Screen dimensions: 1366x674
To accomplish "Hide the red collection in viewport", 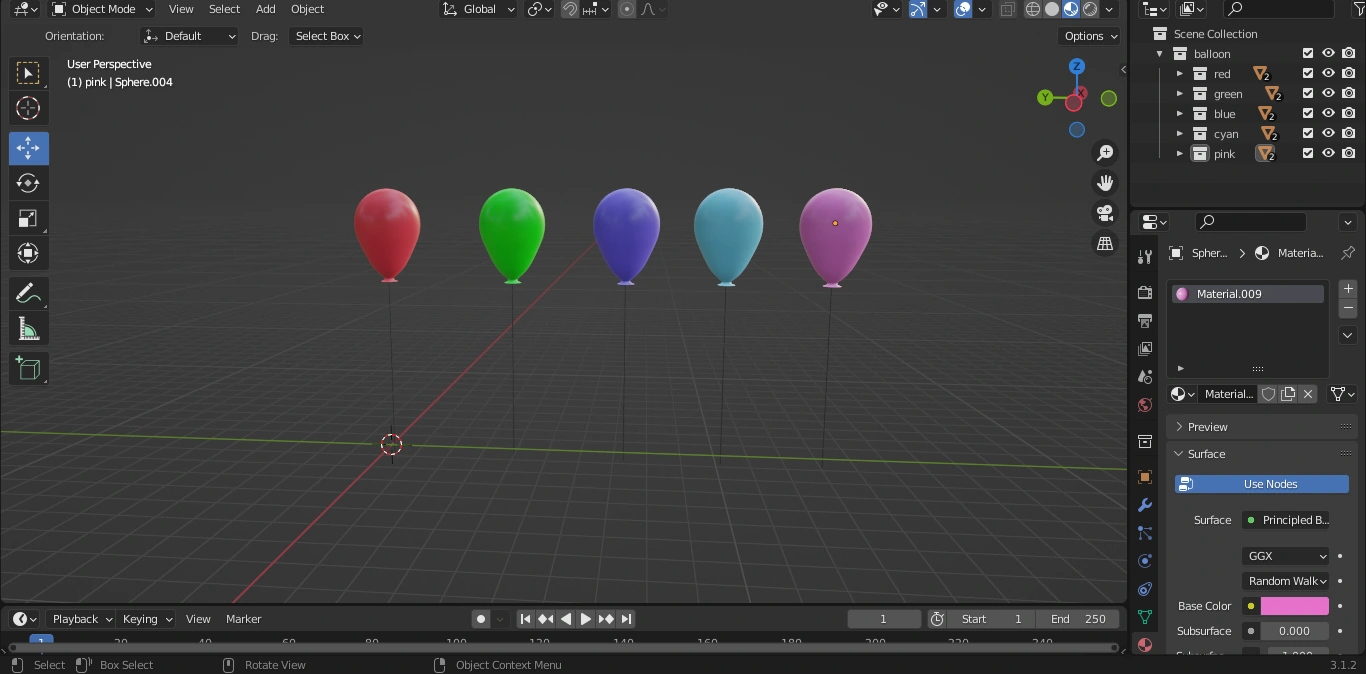I will (1328, 73).
